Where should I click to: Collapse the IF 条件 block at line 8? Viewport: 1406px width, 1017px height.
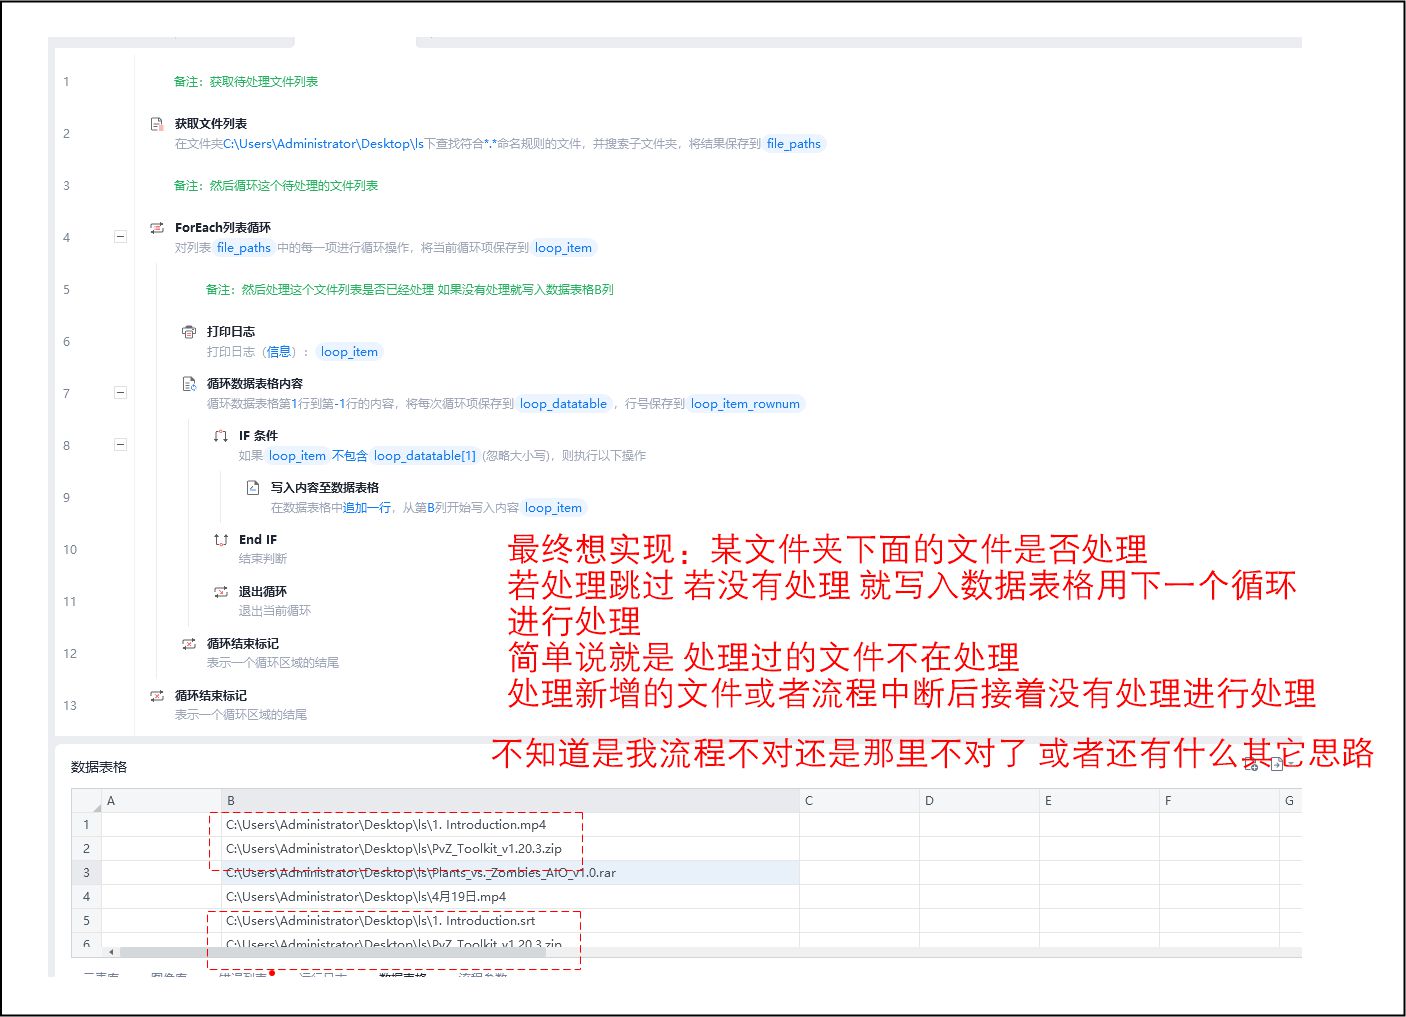tap(120, 445)
